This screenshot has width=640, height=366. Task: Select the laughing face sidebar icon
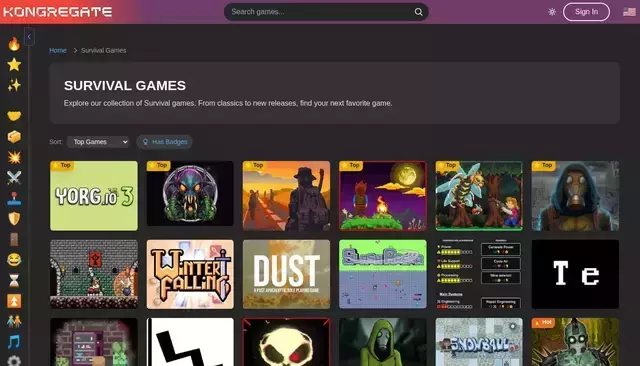coord(14,260)
